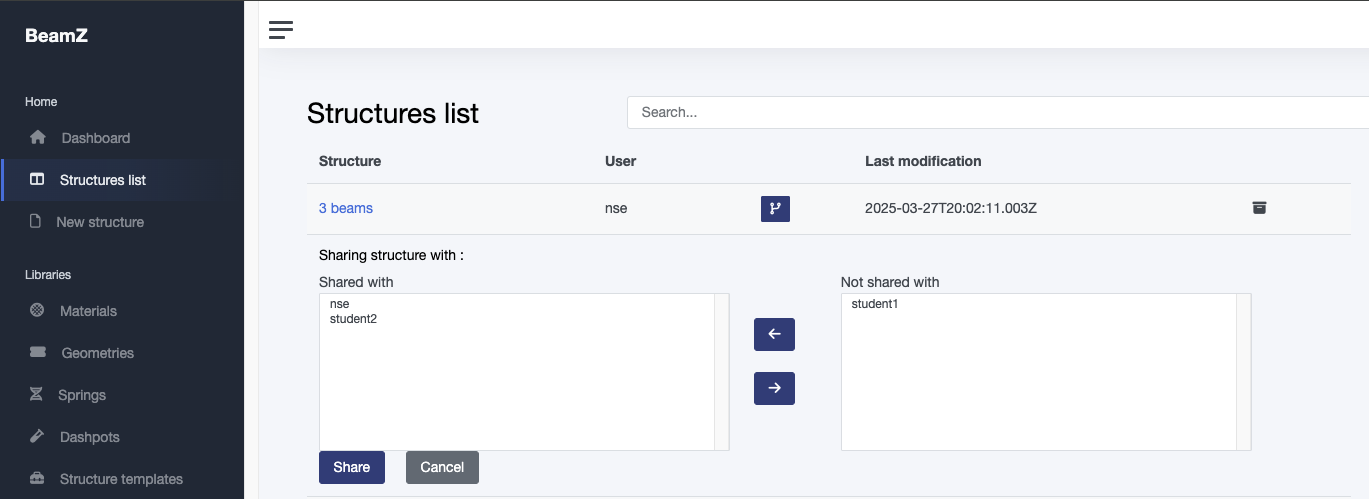Click the Dashboard home icon

(38, 138)
